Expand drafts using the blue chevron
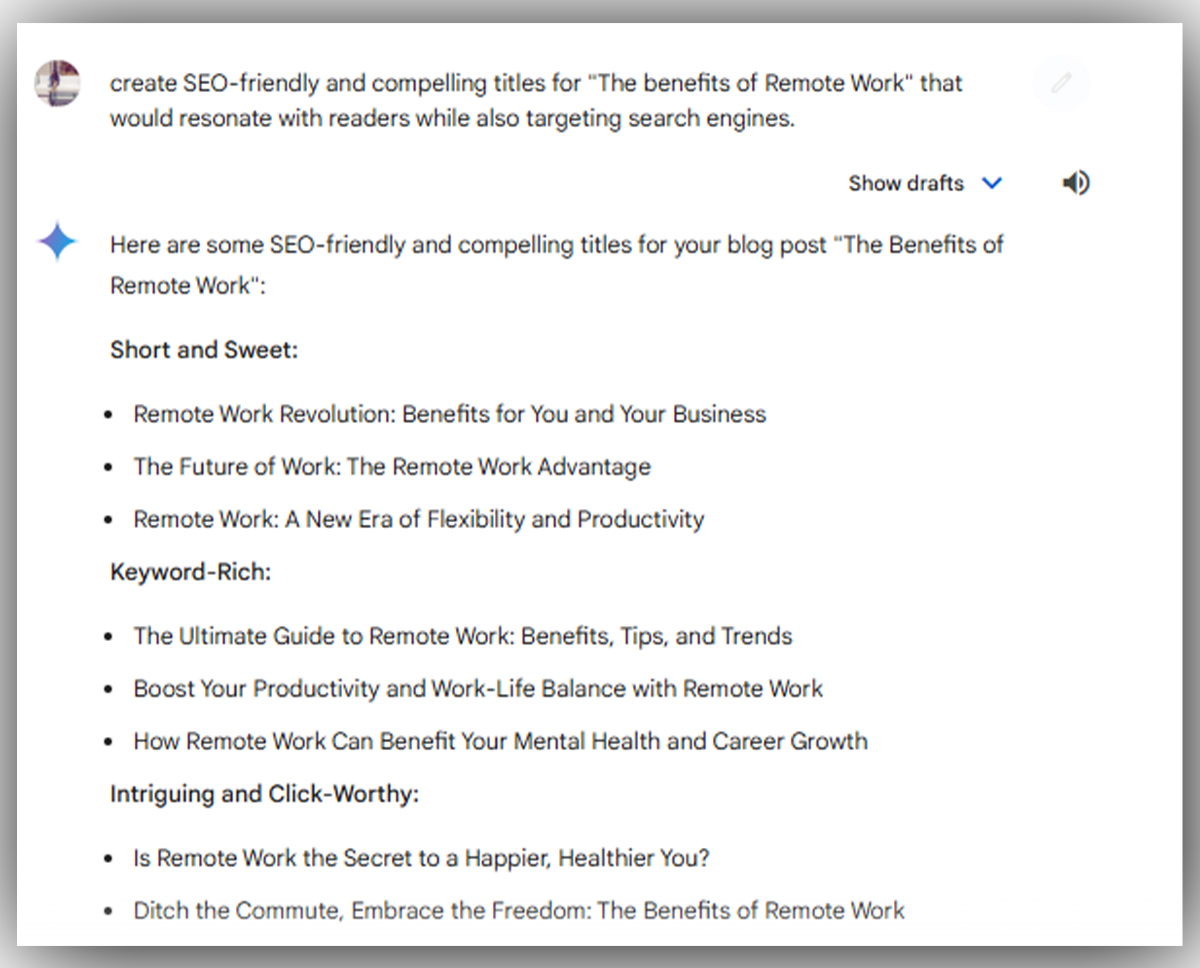 click(x=991, y=183)
